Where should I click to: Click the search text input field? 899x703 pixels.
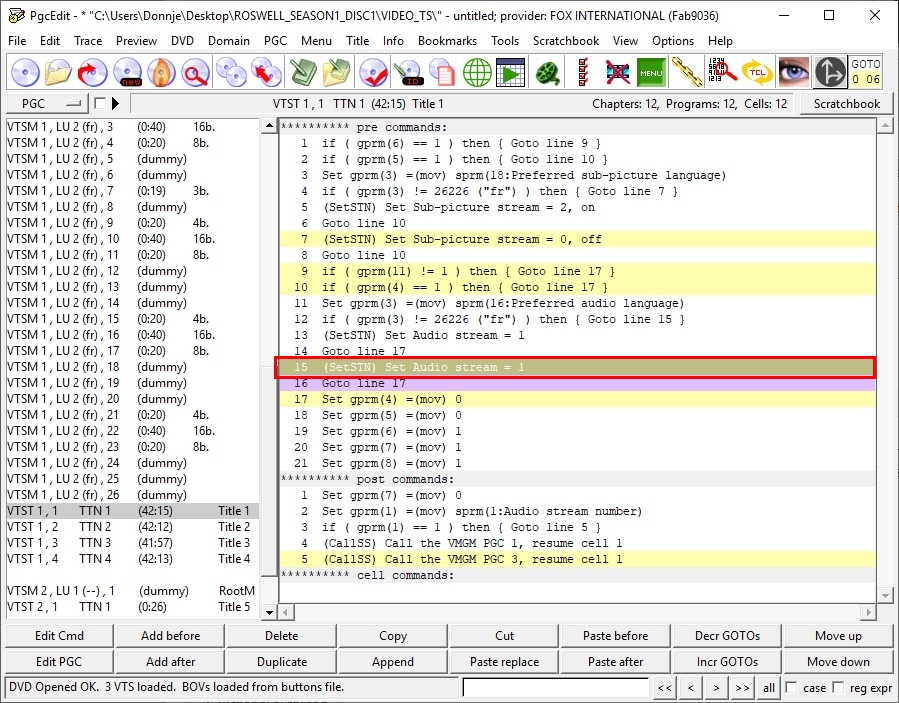click(x=555, y=688)
